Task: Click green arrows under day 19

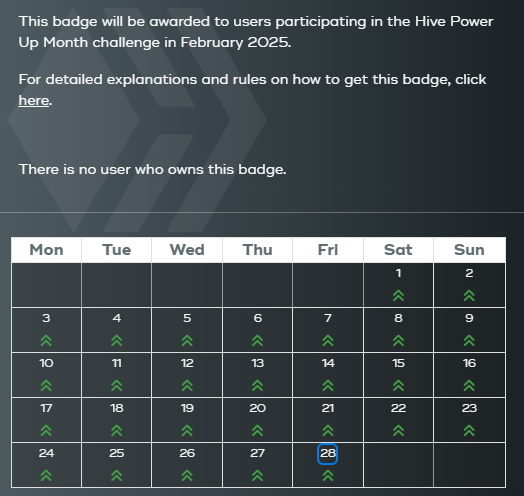Action: pyautogui.click(x=187, y=430)
